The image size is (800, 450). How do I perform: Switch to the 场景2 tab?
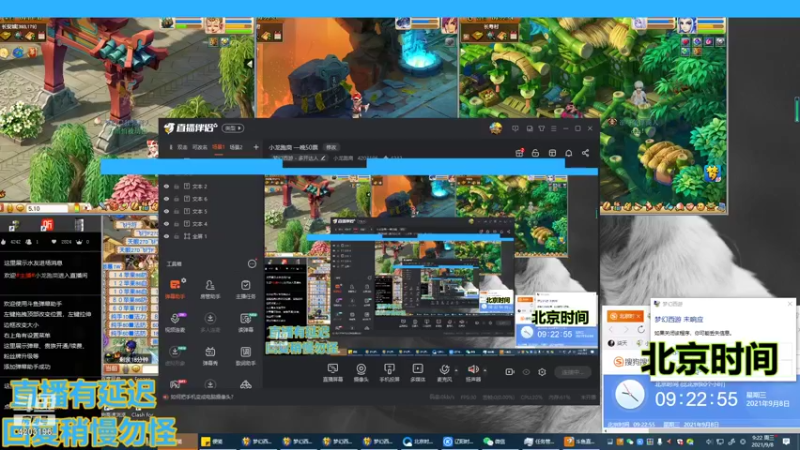(236, 147)
